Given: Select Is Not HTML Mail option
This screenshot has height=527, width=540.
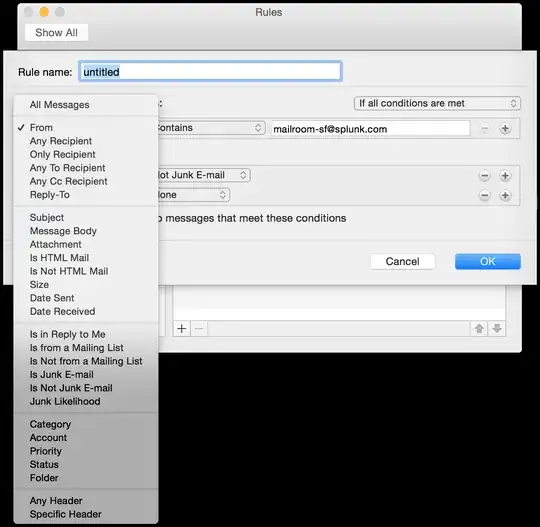Looking at the screenshot, I should [86, 271].
